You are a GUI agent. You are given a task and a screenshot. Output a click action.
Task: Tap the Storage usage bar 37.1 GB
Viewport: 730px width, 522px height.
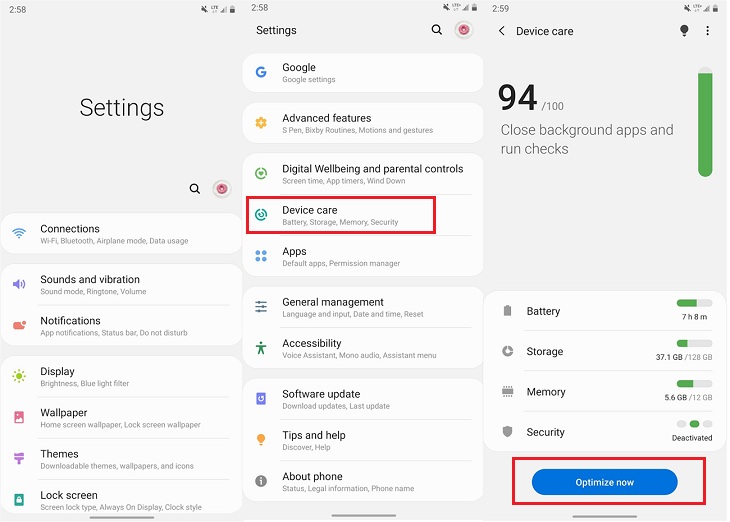[x=694, y=344]
